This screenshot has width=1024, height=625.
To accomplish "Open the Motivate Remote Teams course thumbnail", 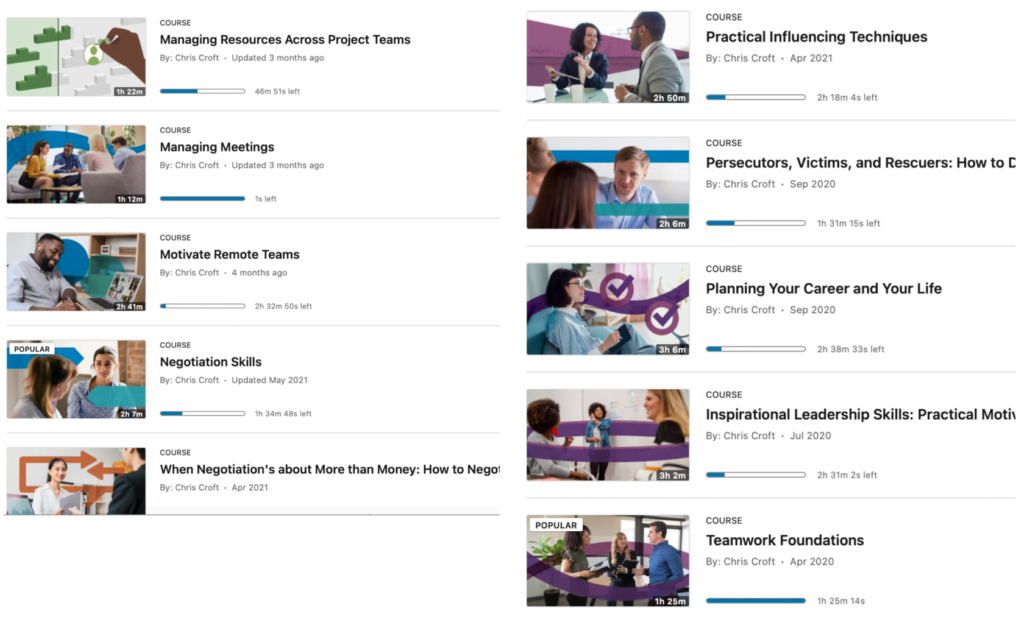I will click(x=76, y=271).
